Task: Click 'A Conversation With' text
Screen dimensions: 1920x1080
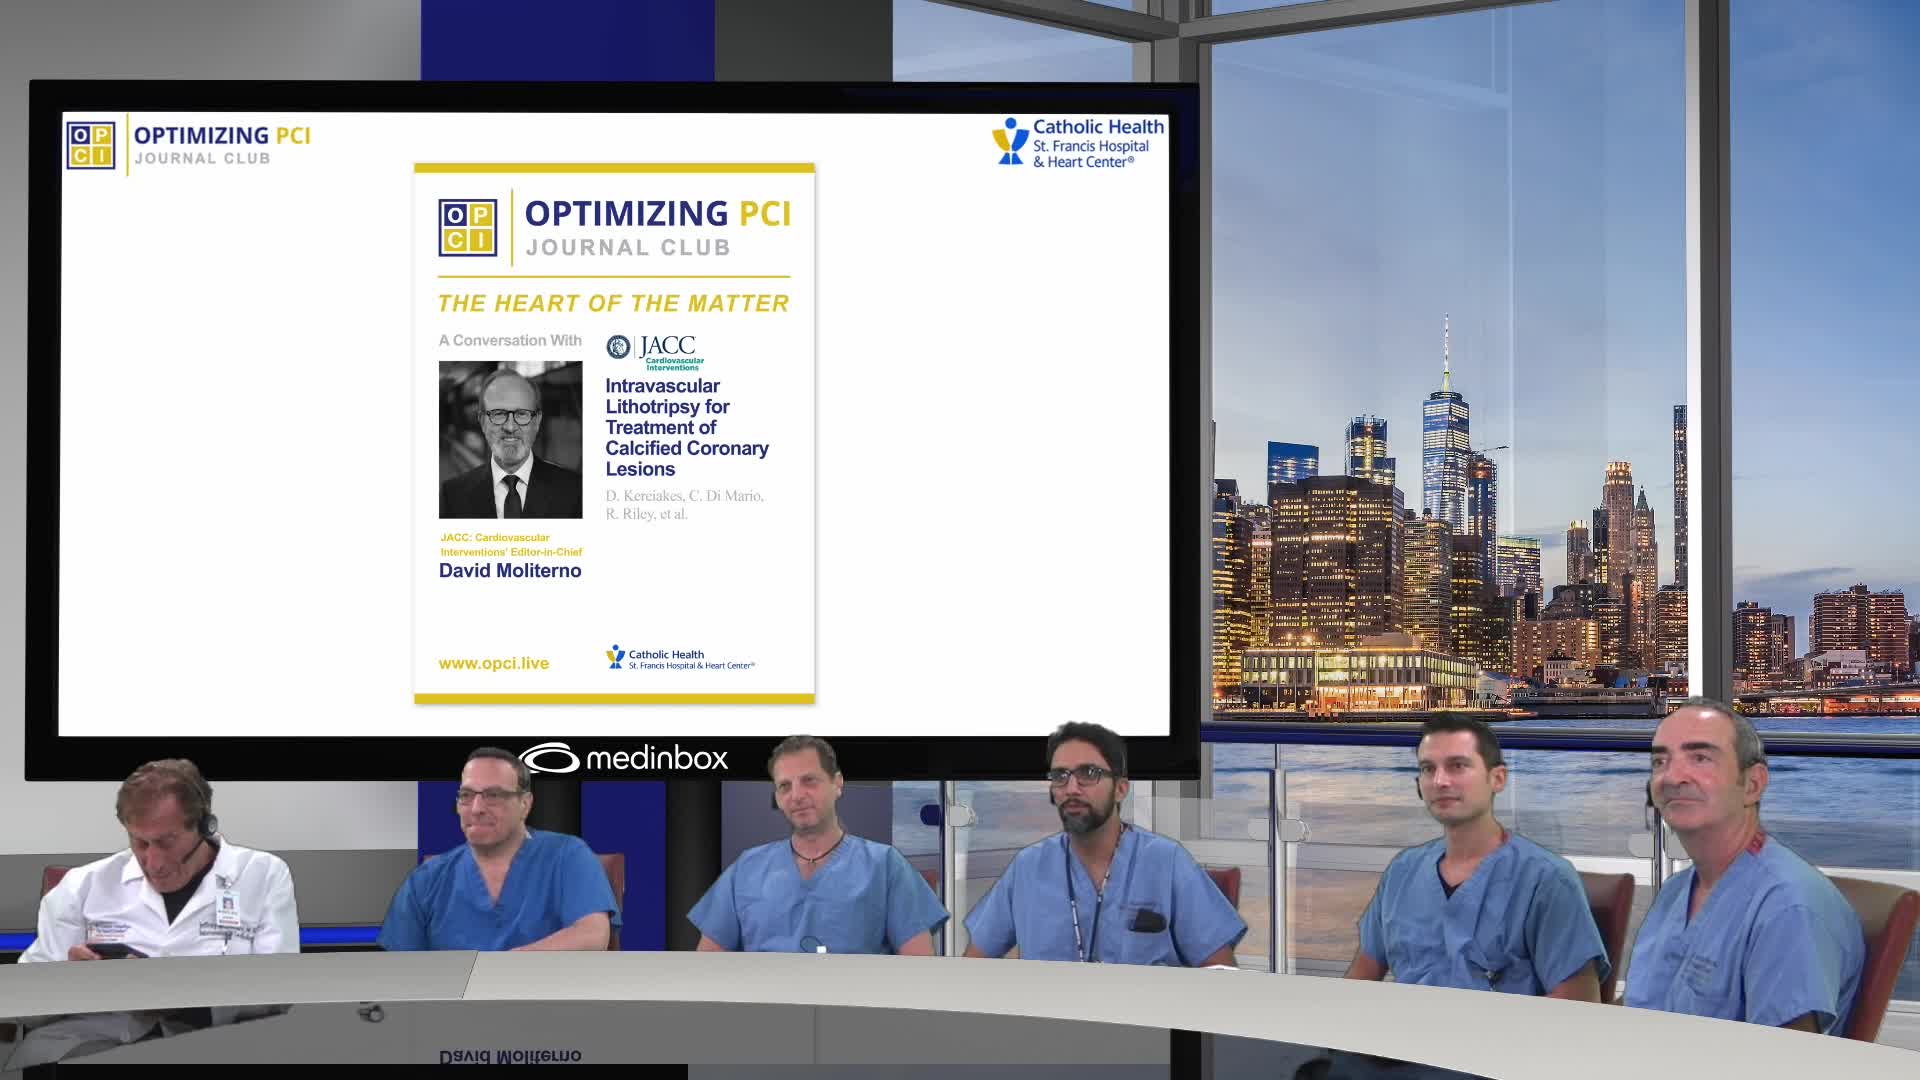Action: (x=510, y=341)
